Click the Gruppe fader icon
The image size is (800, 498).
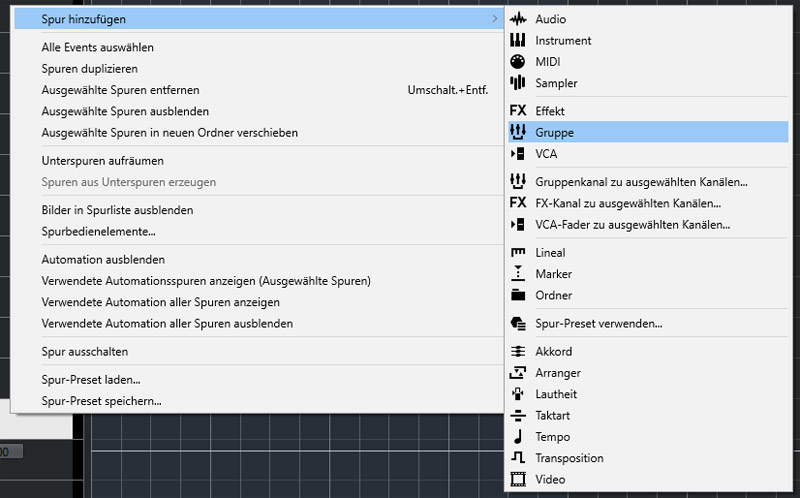tap(518, 132)
